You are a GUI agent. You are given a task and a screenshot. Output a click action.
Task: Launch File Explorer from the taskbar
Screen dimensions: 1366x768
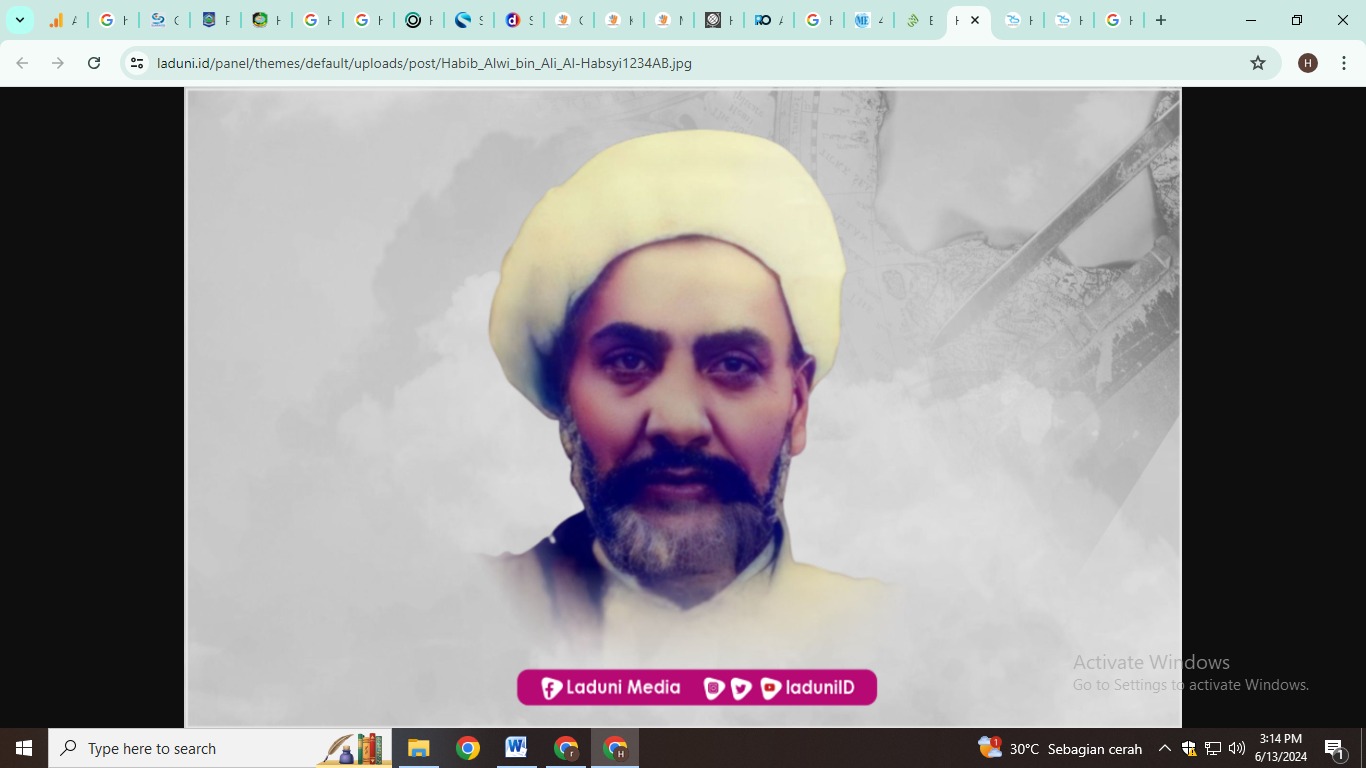pos(418,748)
